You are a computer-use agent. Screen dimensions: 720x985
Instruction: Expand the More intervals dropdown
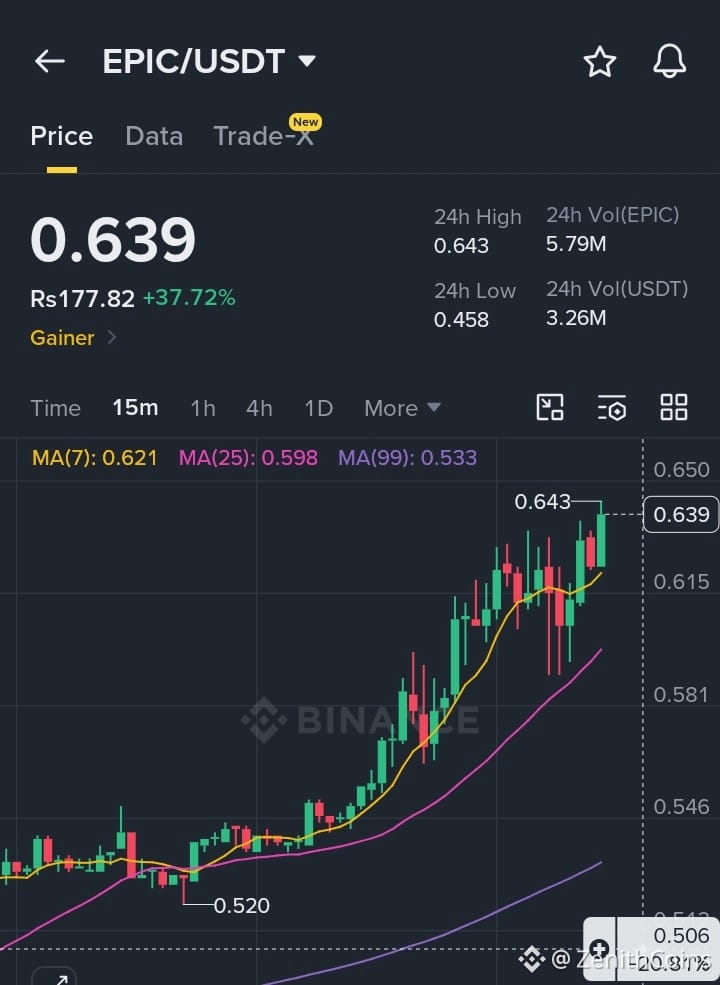click(x=402, y=408)
